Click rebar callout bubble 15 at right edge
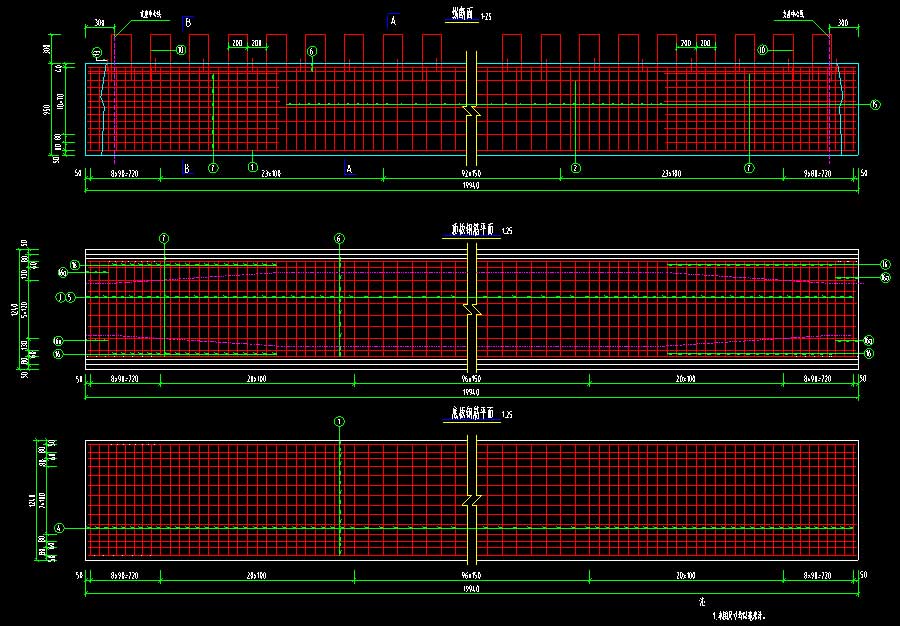The image size is (900, 626). pos(875,104)
